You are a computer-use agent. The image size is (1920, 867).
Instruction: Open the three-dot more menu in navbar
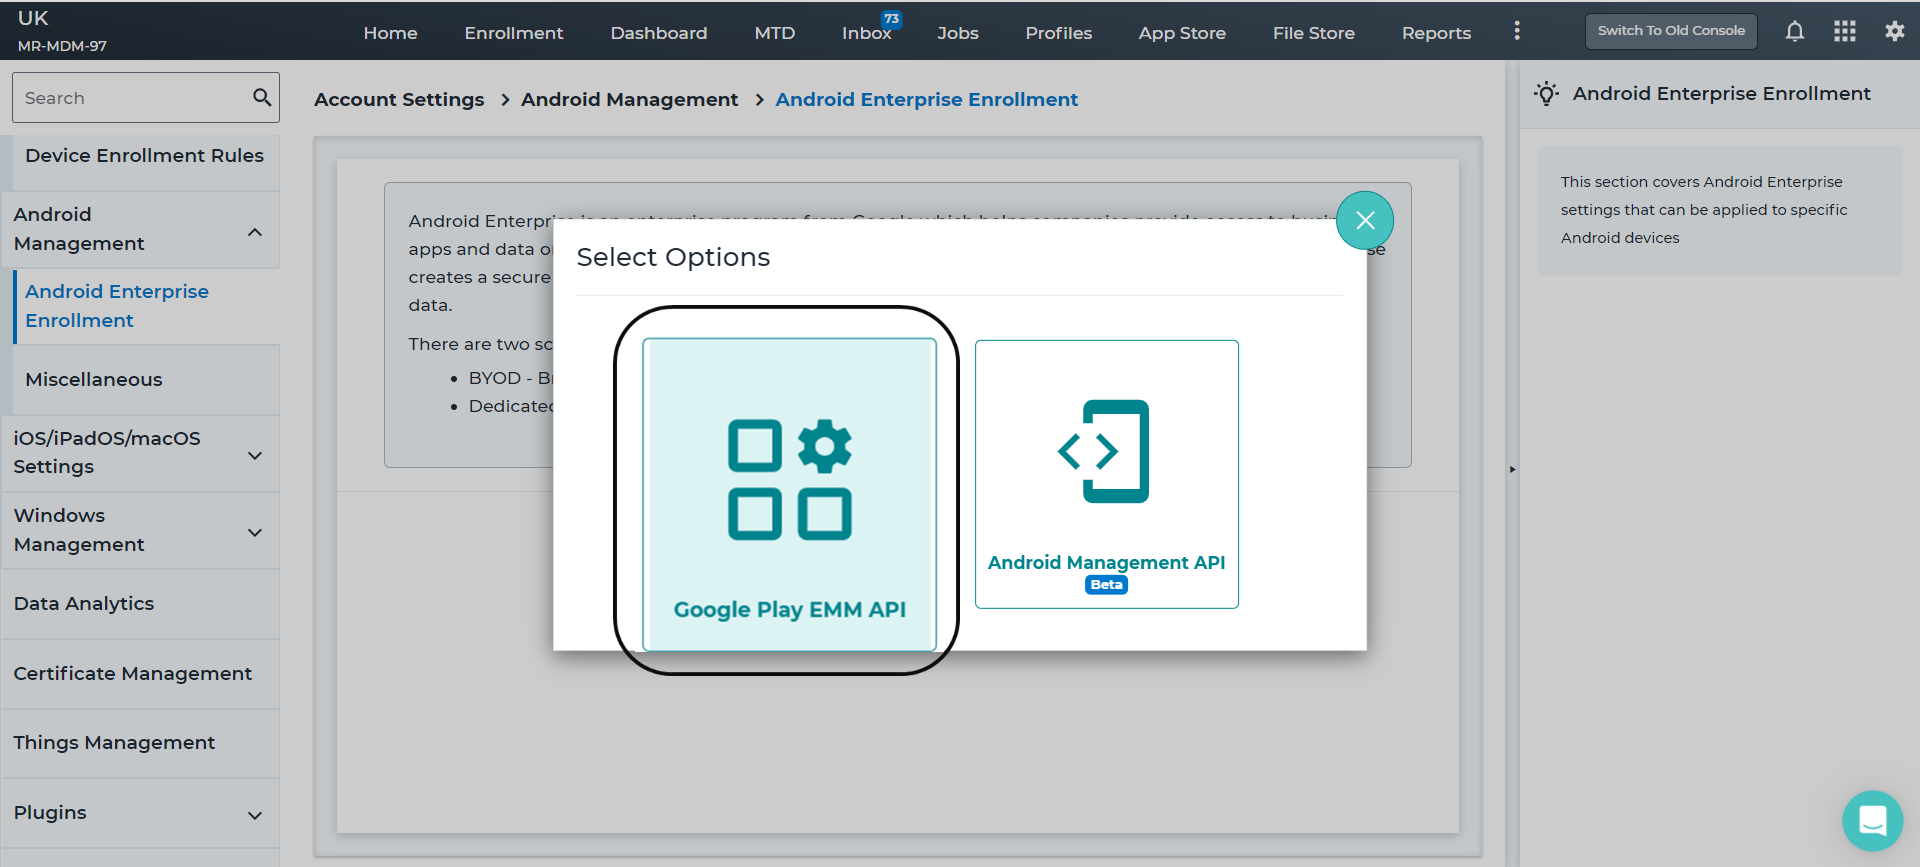(1517, 31)
